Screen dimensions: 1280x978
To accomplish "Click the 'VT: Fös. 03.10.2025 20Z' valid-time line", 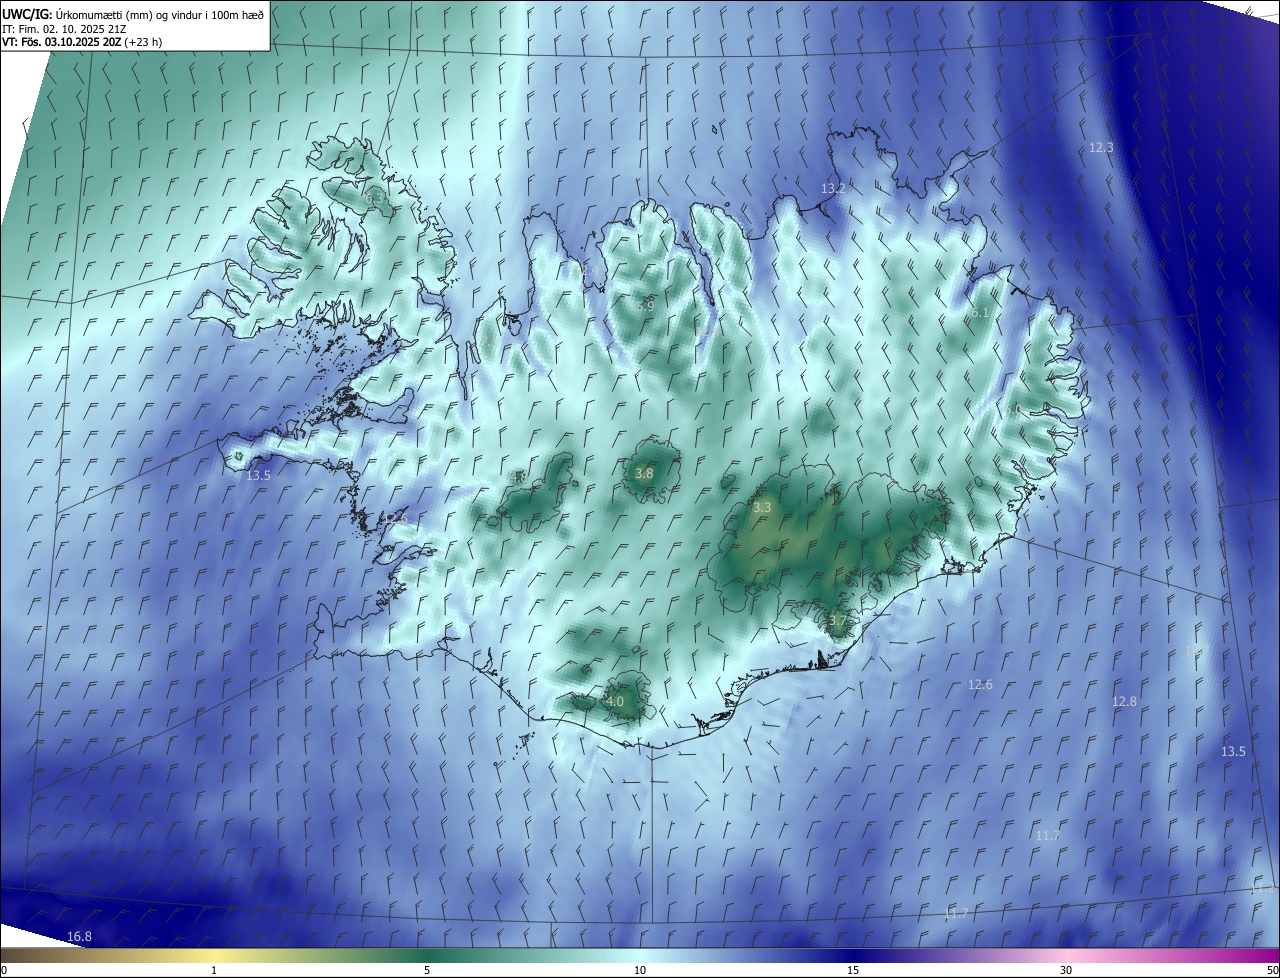I will pos(82,42).
